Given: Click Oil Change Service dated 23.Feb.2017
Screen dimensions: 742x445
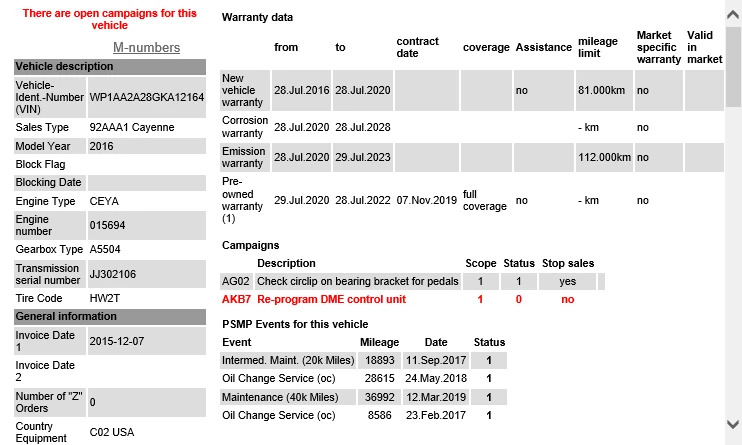Looking at the screenshot, I should [x=279, y=415].
